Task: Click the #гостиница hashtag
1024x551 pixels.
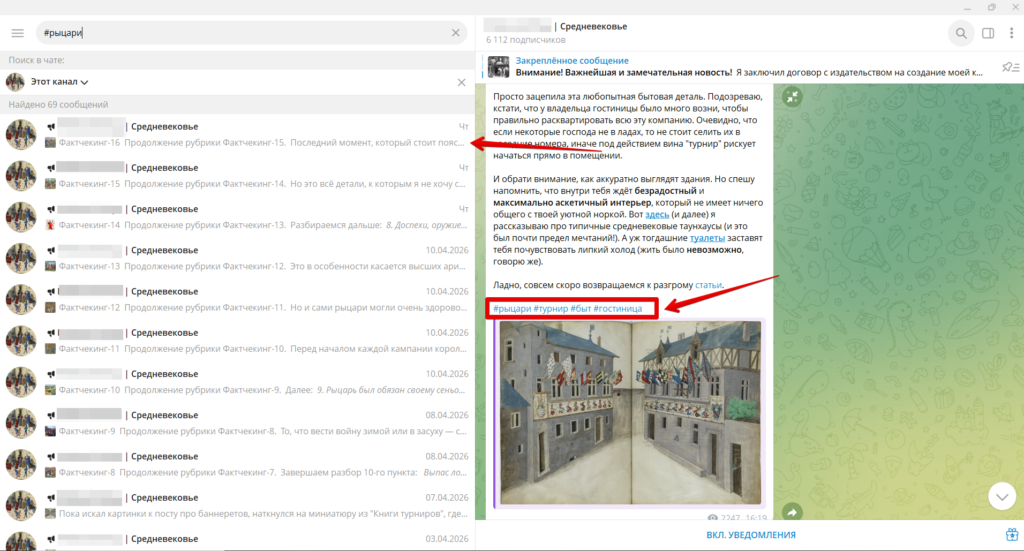Action: tap(618, 309)
